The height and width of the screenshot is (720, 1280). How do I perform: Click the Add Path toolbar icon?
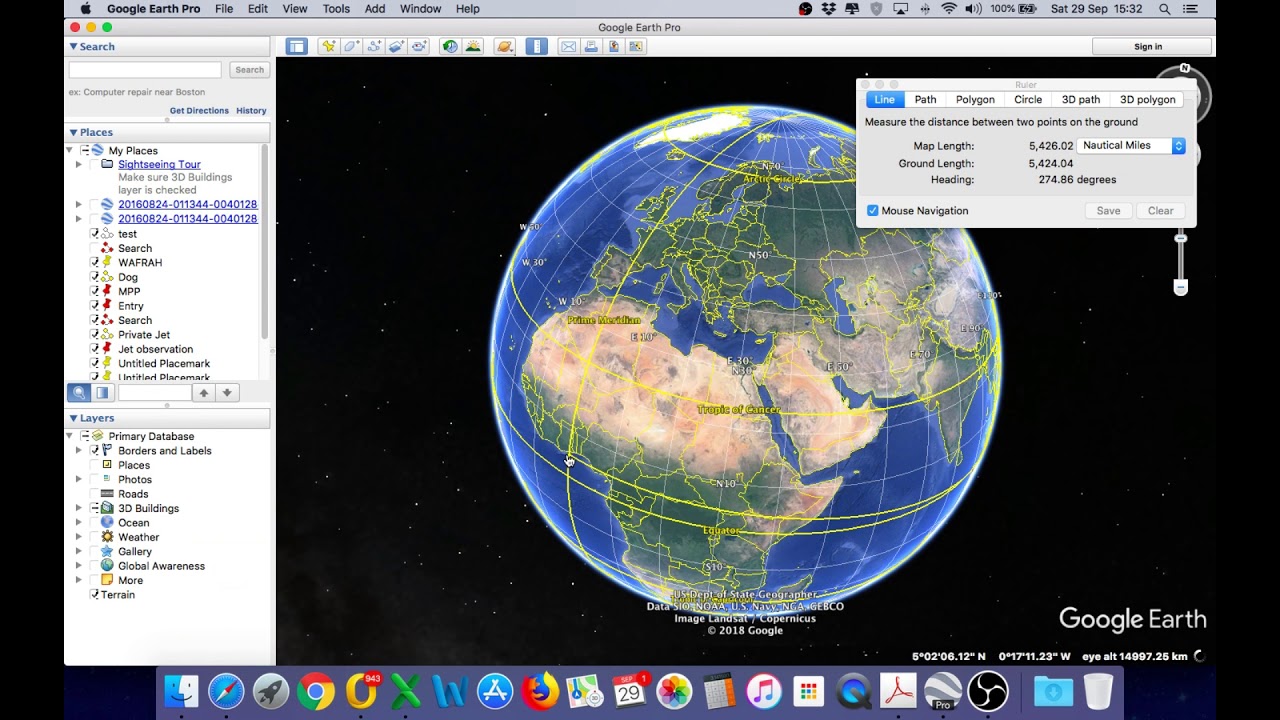pyautogui.click(x=374, y=46)
